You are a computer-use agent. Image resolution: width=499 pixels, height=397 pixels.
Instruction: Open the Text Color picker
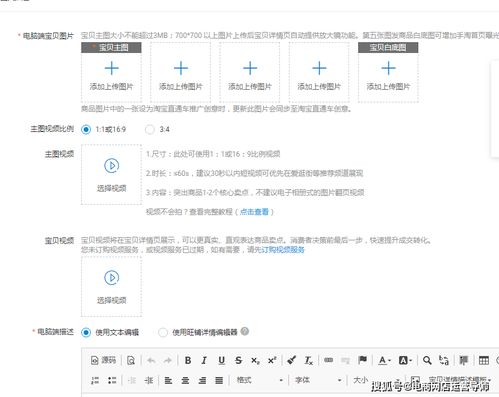(x=385, y=360)
